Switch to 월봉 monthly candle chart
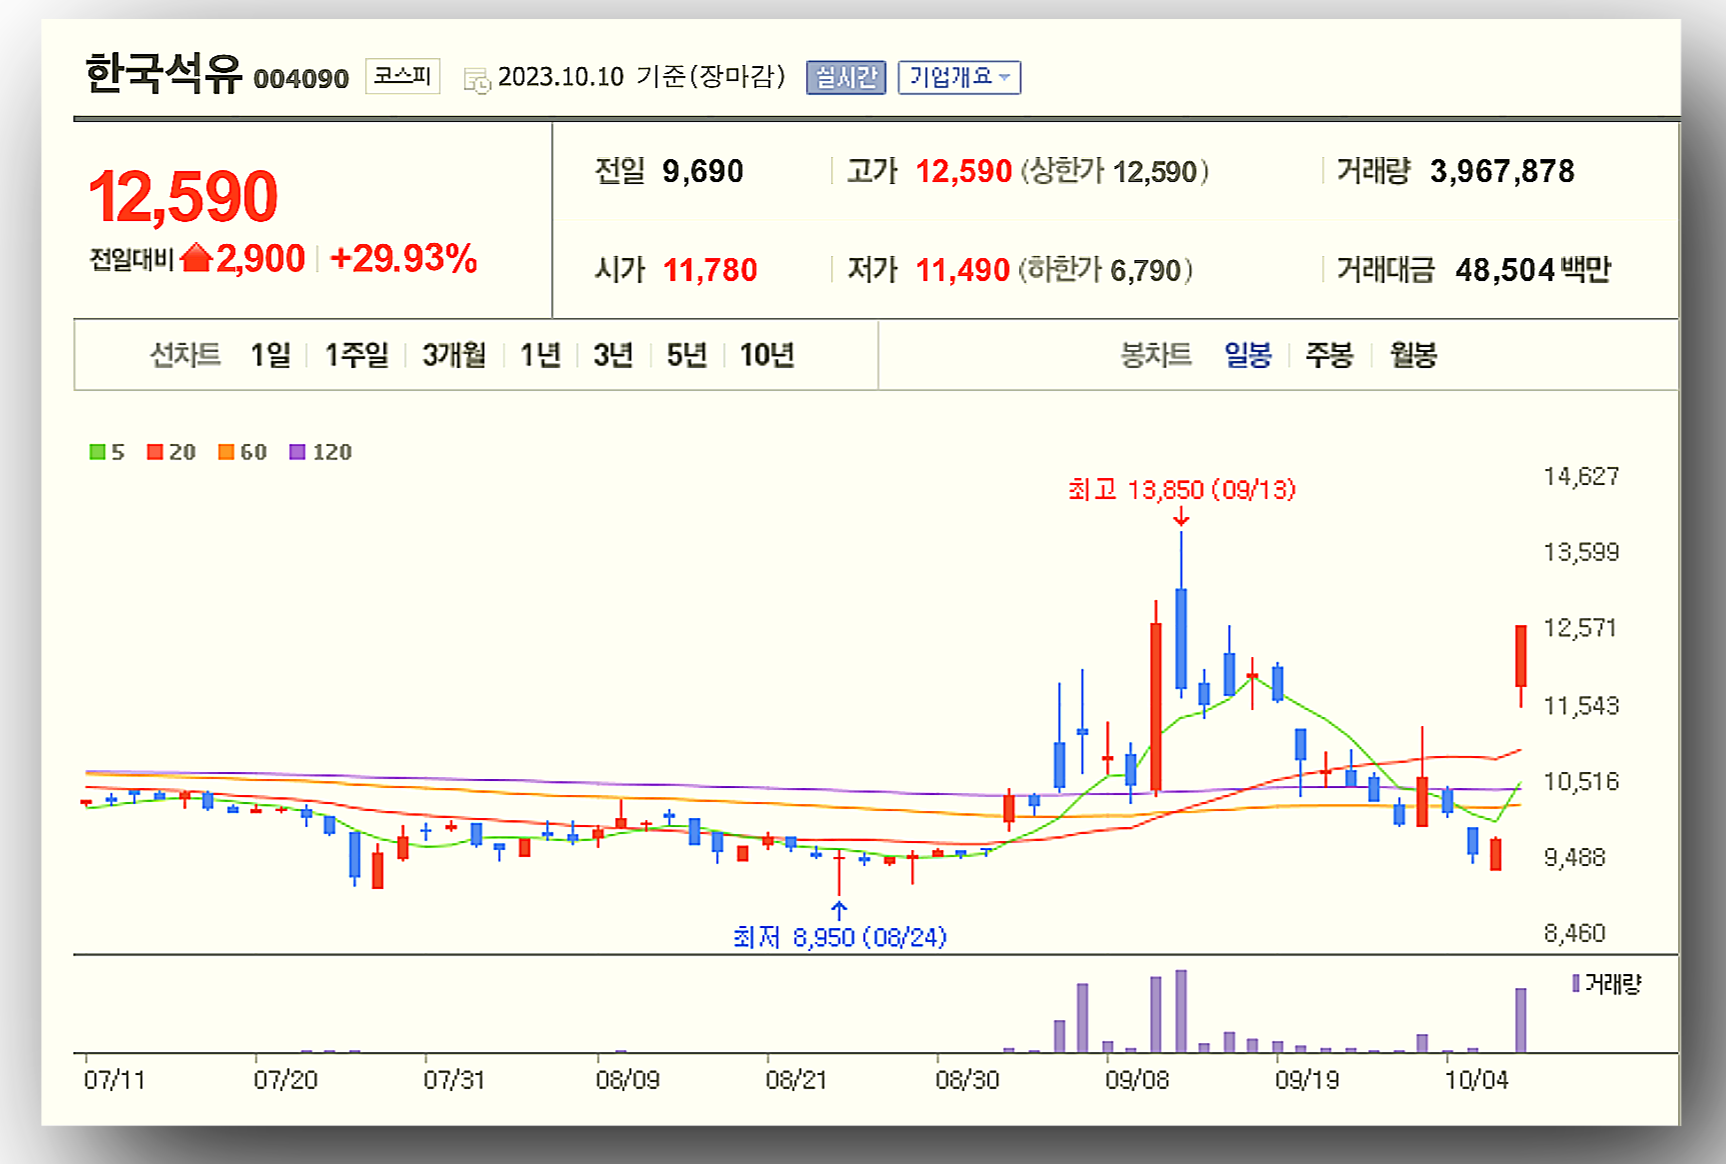Screen dimensions: 1726x1164 coord(1413,354)
